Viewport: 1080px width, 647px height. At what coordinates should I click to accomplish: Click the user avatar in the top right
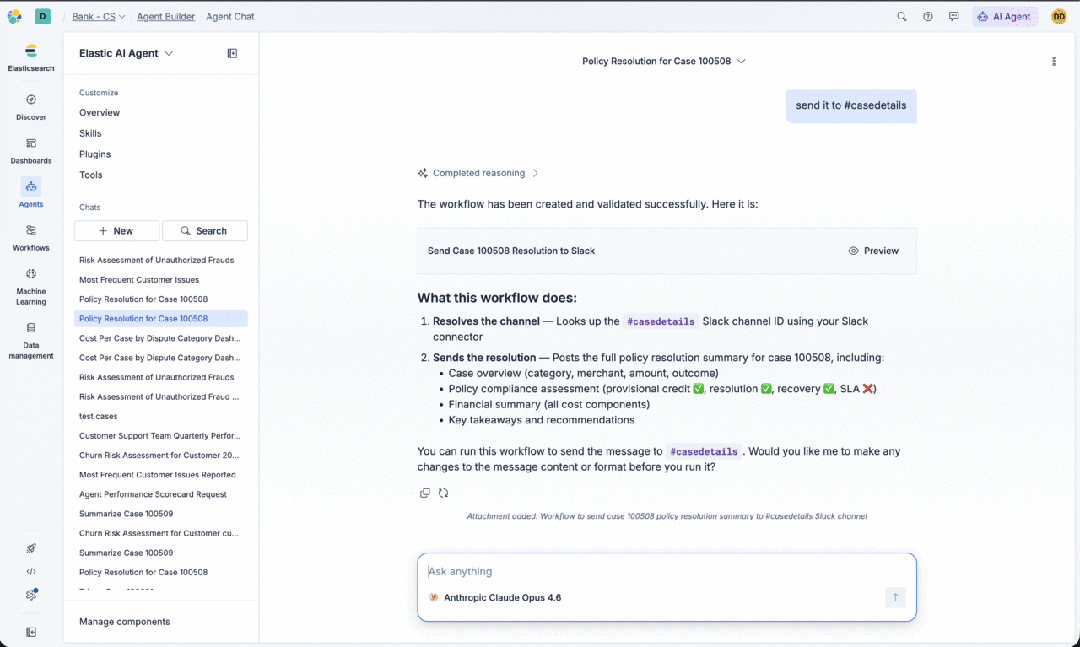(x=1059, y=17)
